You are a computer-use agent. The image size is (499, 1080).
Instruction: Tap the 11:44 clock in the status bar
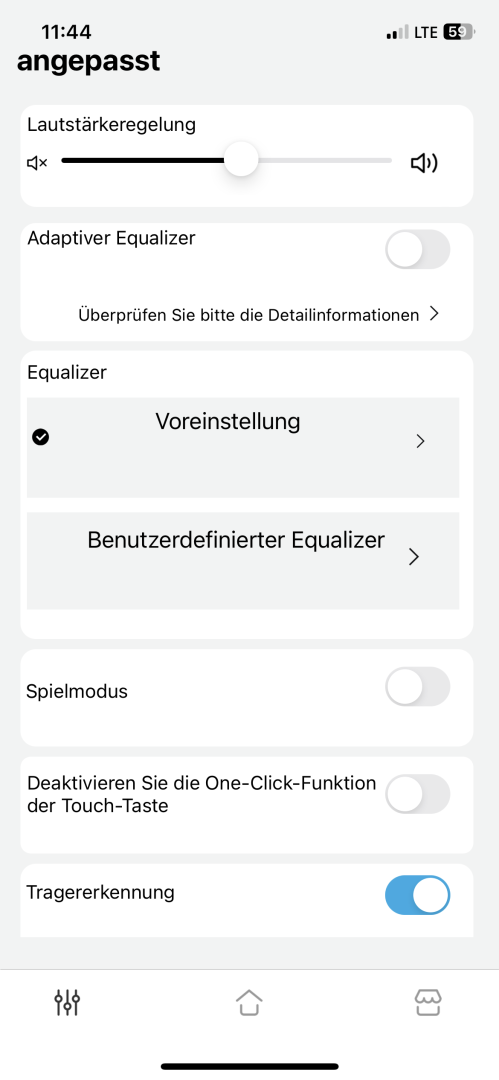(66, 32)
